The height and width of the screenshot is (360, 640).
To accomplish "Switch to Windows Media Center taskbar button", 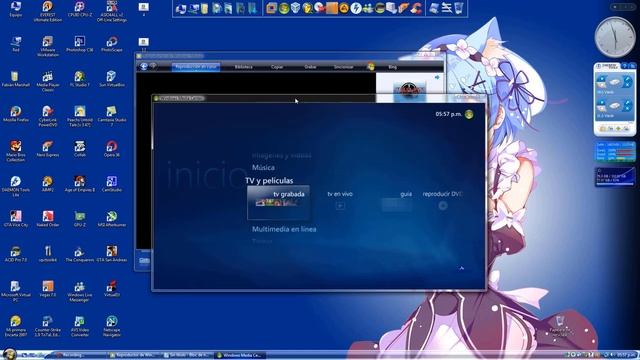I will (x=240, y=355).
